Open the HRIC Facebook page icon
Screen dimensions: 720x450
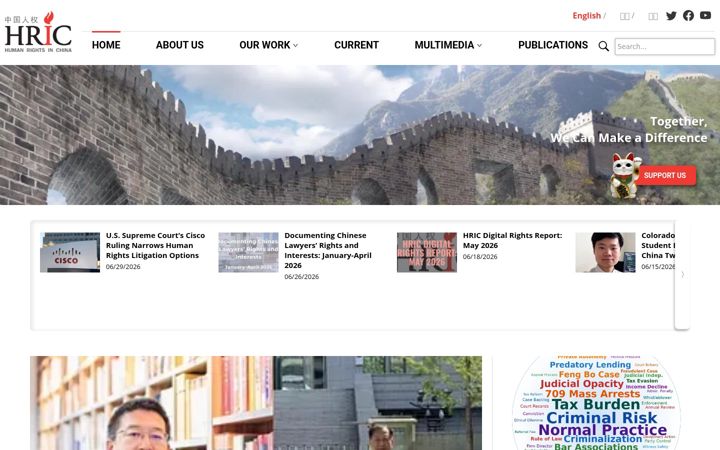(688, 16)
